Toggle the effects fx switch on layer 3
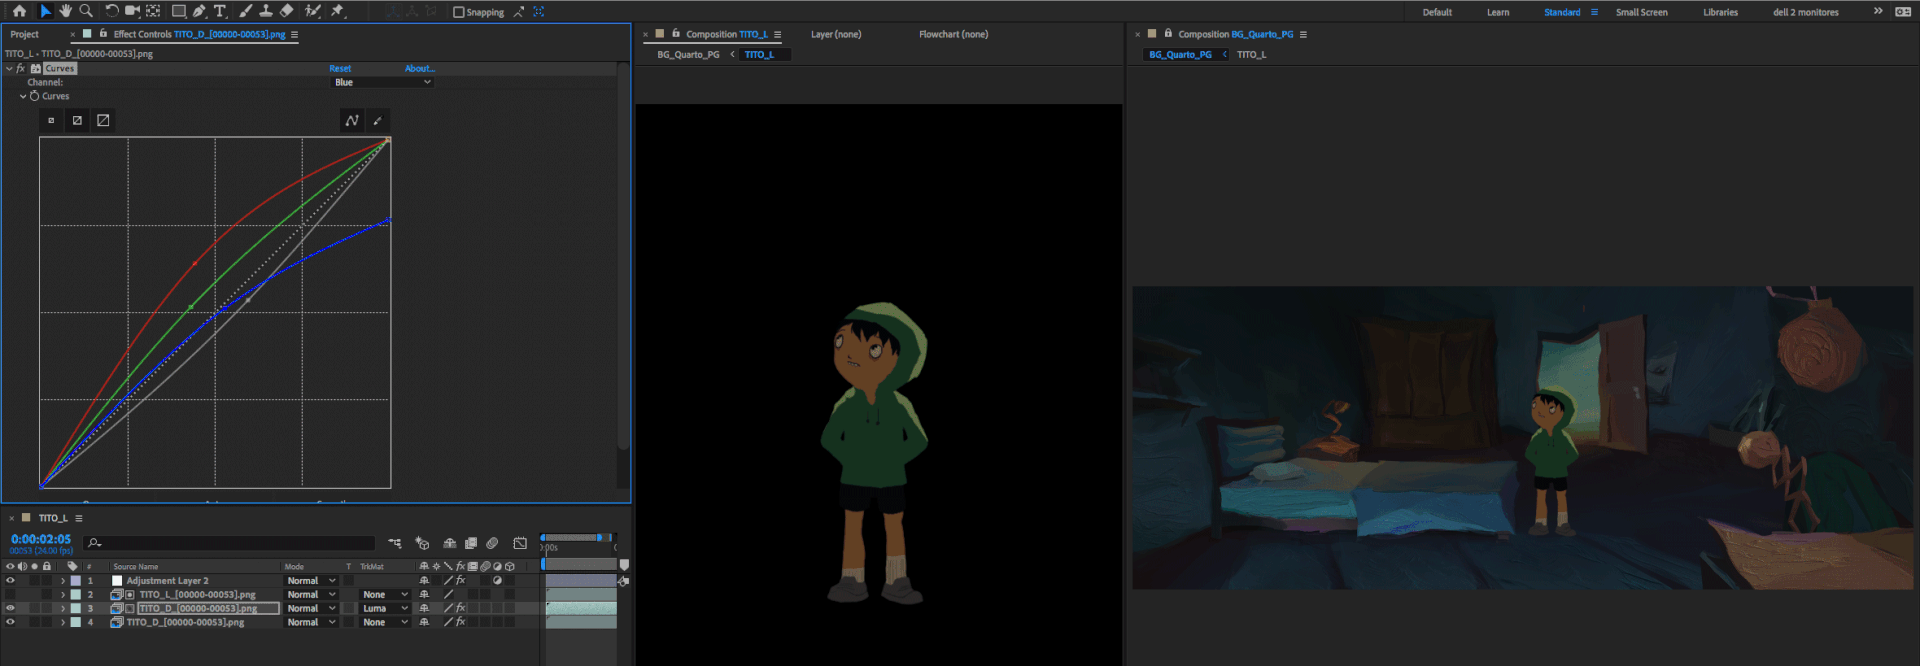The width and height of the screenshot is (1920, 666). pos(460,608)
